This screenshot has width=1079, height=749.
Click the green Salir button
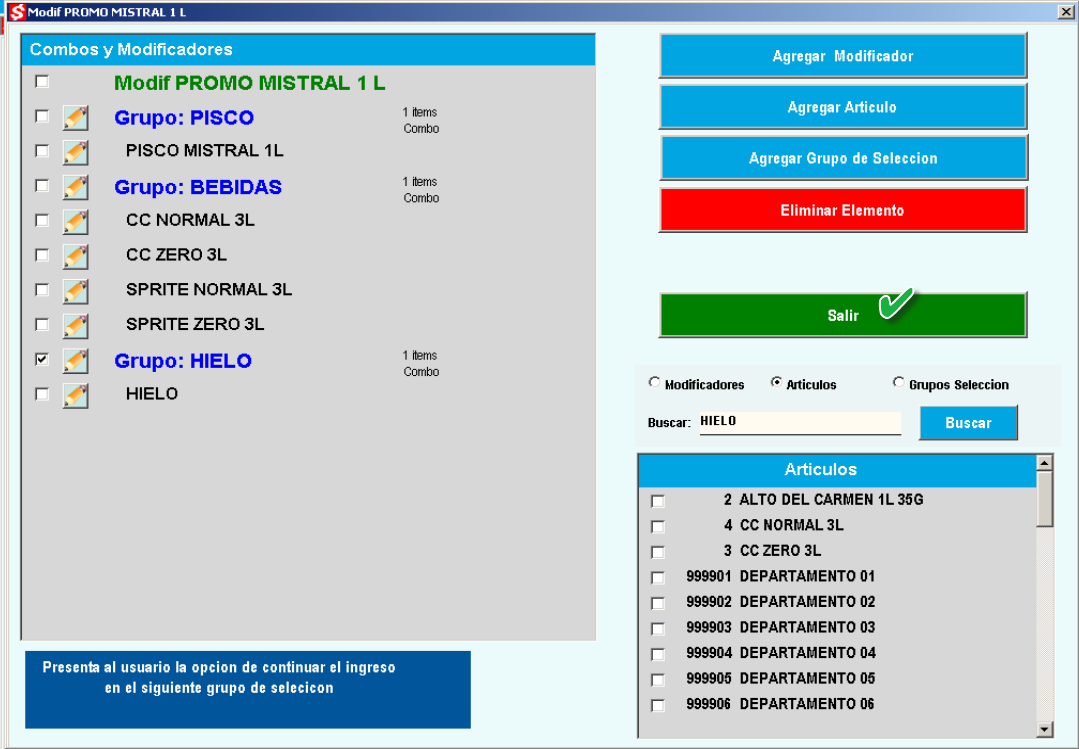pos(843,315)
